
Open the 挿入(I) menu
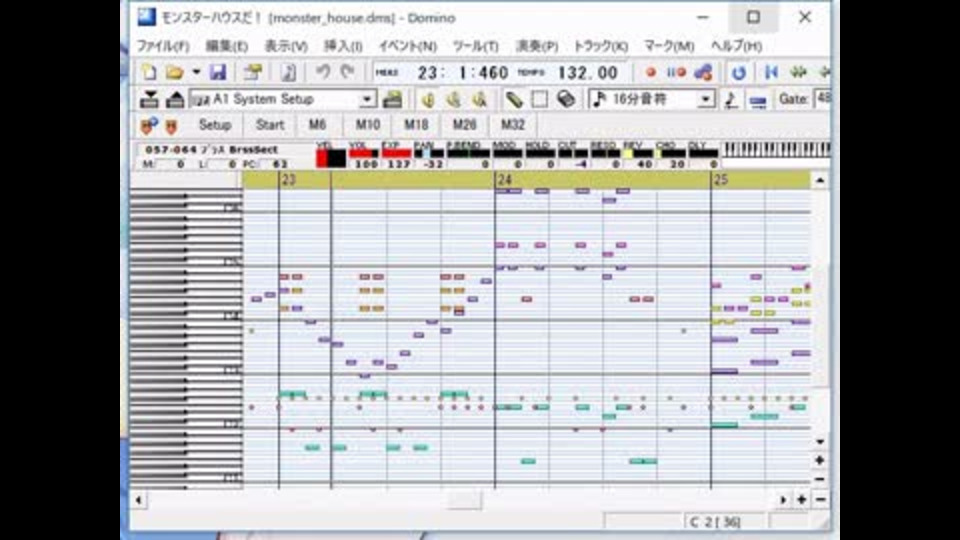coord(343,46)
